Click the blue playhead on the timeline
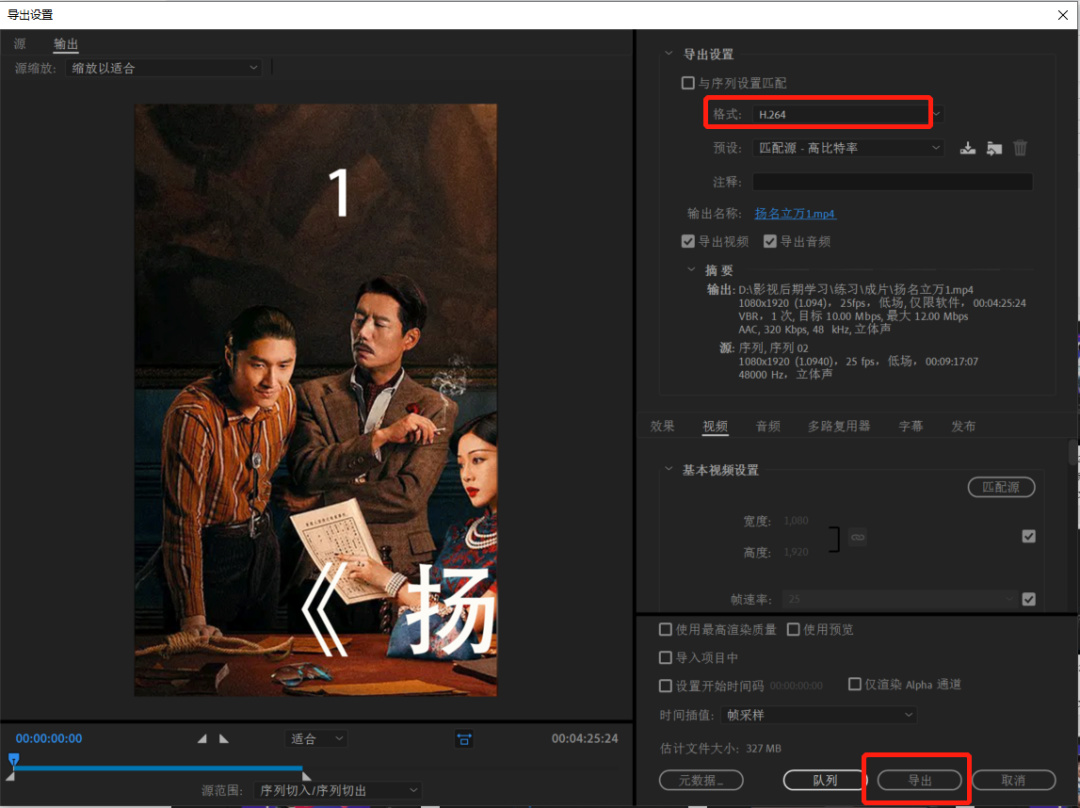This screenshot has height=808, width=1080. click(x=13, y=760)
